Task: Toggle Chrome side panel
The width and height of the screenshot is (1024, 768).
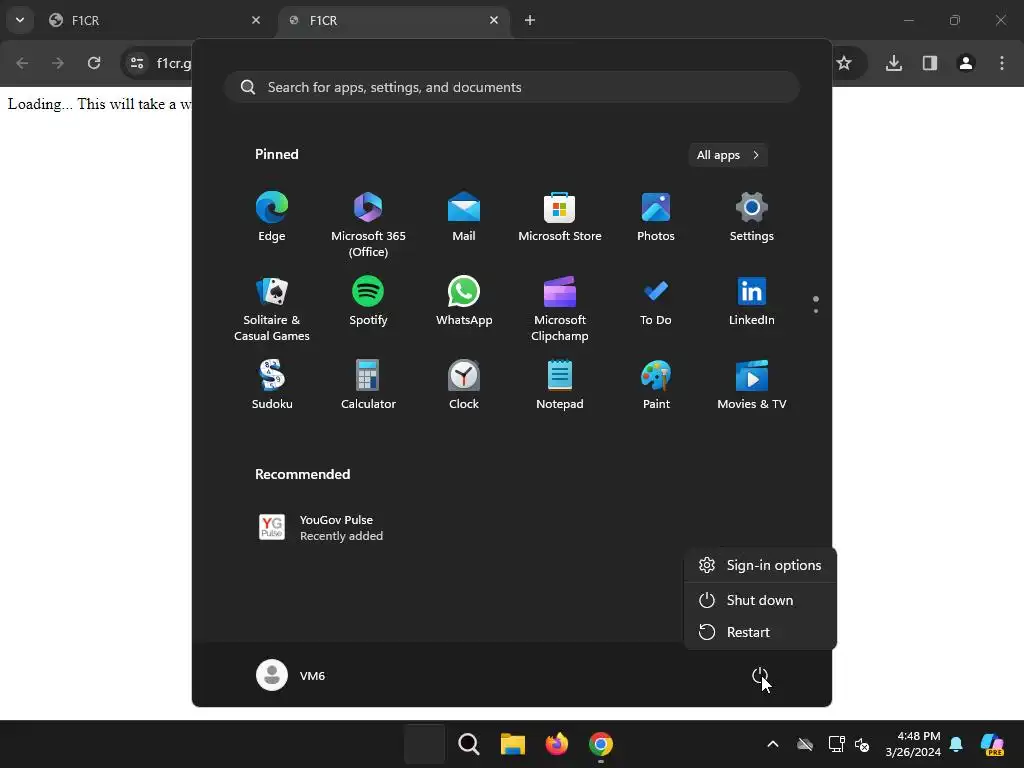Action: [x=930, y=63]
